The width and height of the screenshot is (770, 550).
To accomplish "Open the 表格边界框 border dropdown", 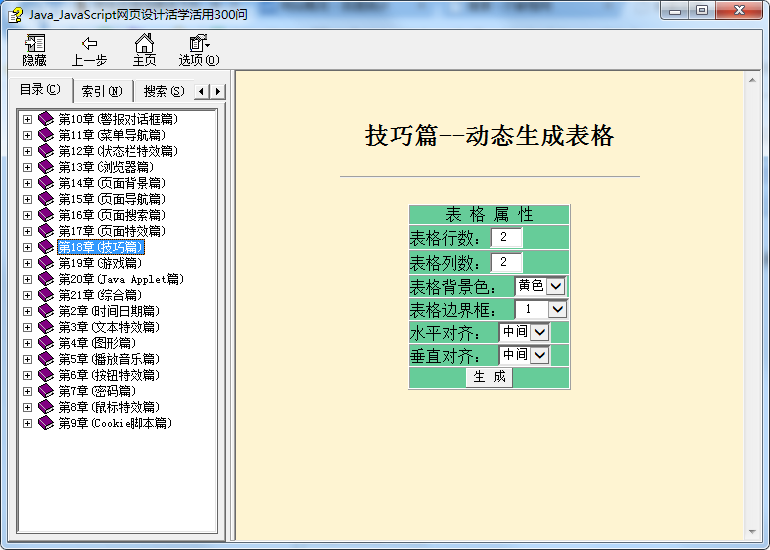I will (557, 310).
